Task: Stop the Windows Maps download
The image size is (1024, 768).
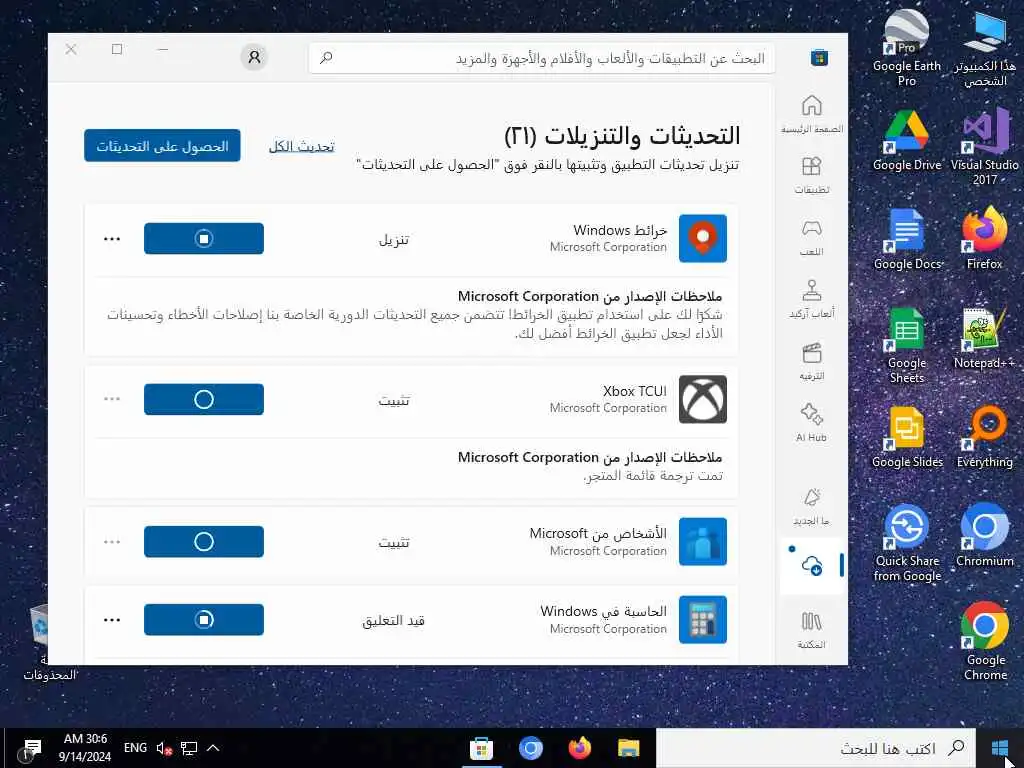Action: (x=204, y=238)
